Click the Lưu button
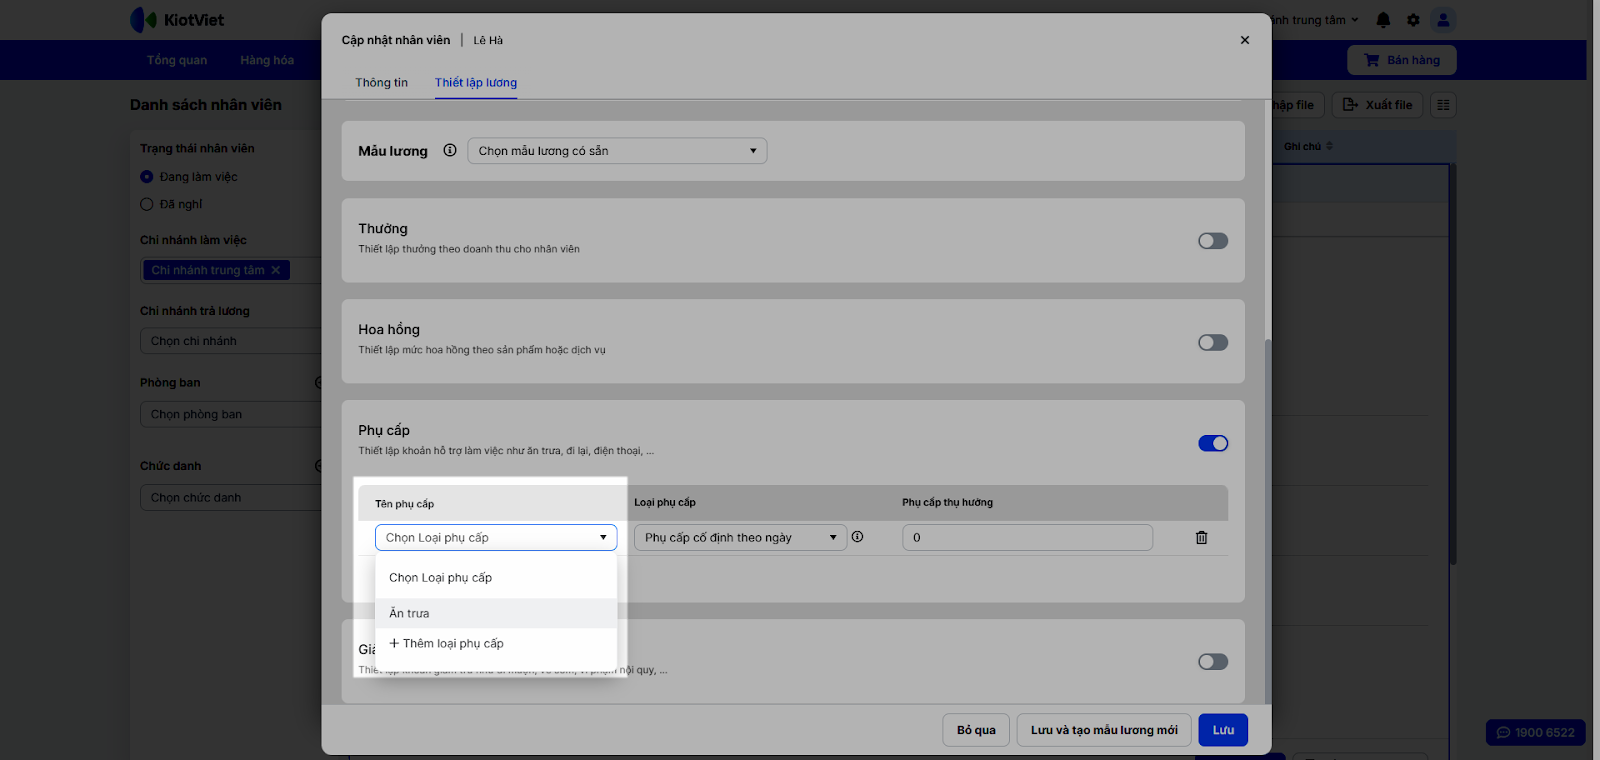The width and height of the screenshot is (1600, 760). pyautogui.click(x=1223, y=730)
